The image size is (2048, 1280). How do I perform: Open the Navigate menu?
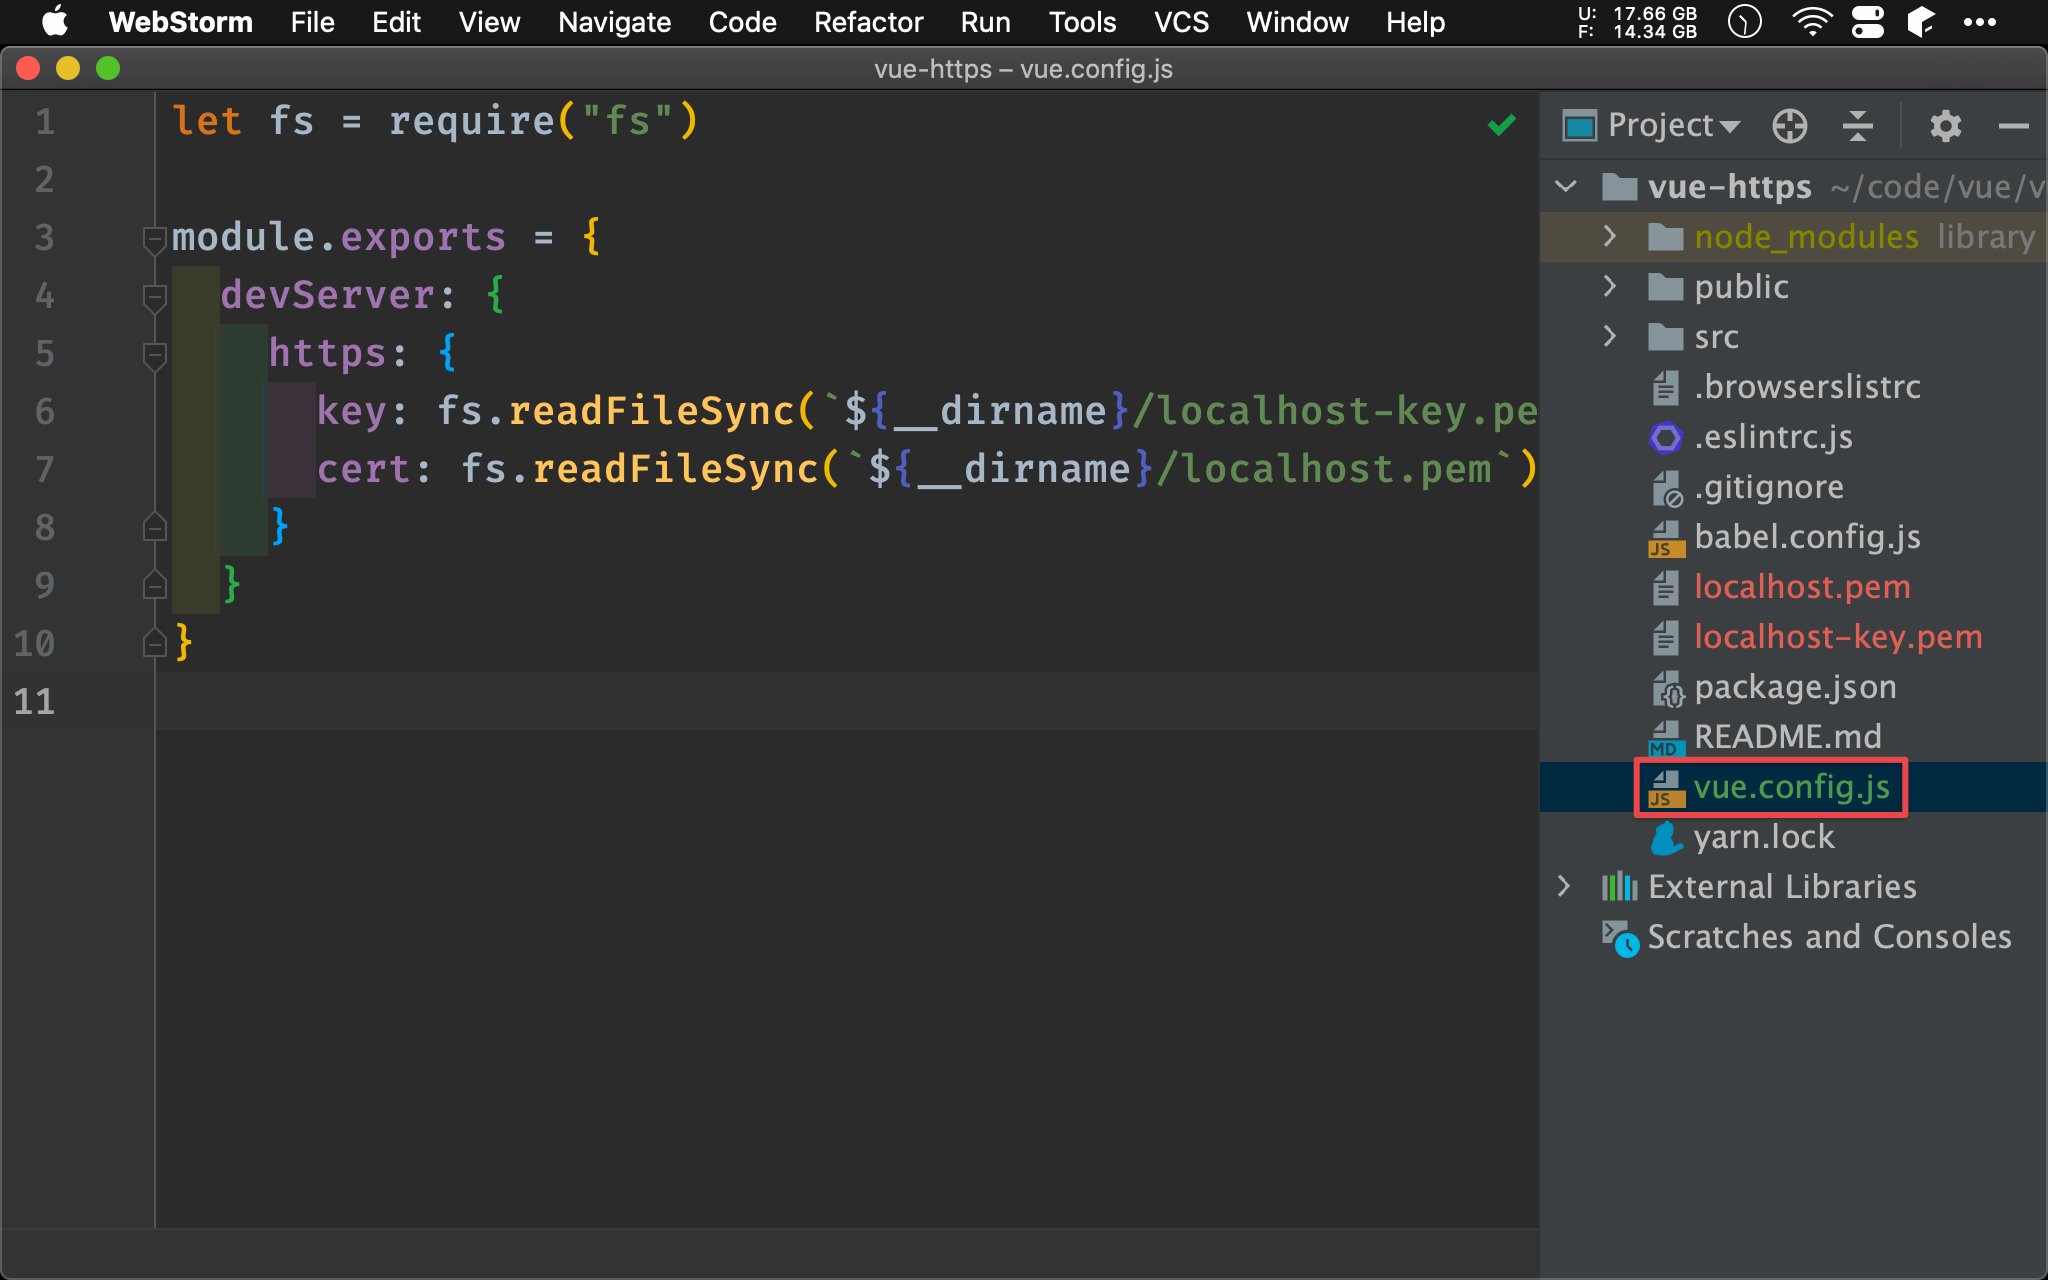(614, 22)
